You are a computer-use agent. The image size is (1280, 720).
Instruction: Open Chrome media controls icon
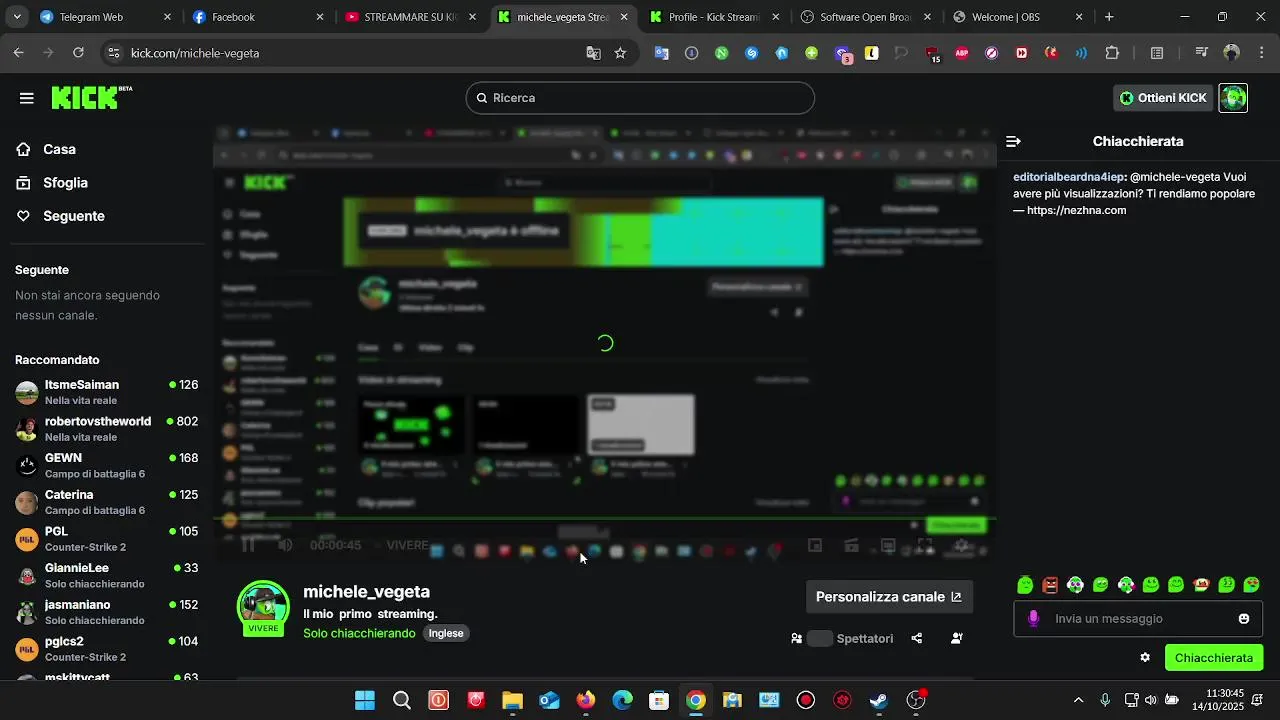tap(1202, 53)
